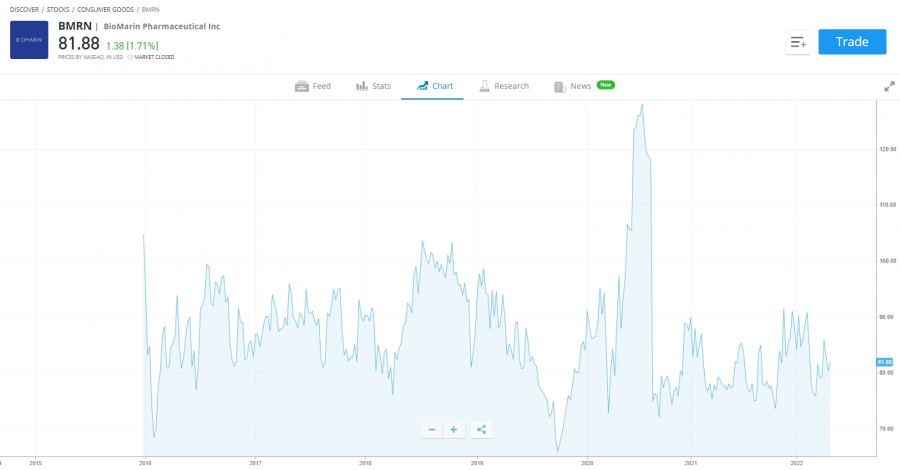
Task: Open the News tab
Action: 580,86
